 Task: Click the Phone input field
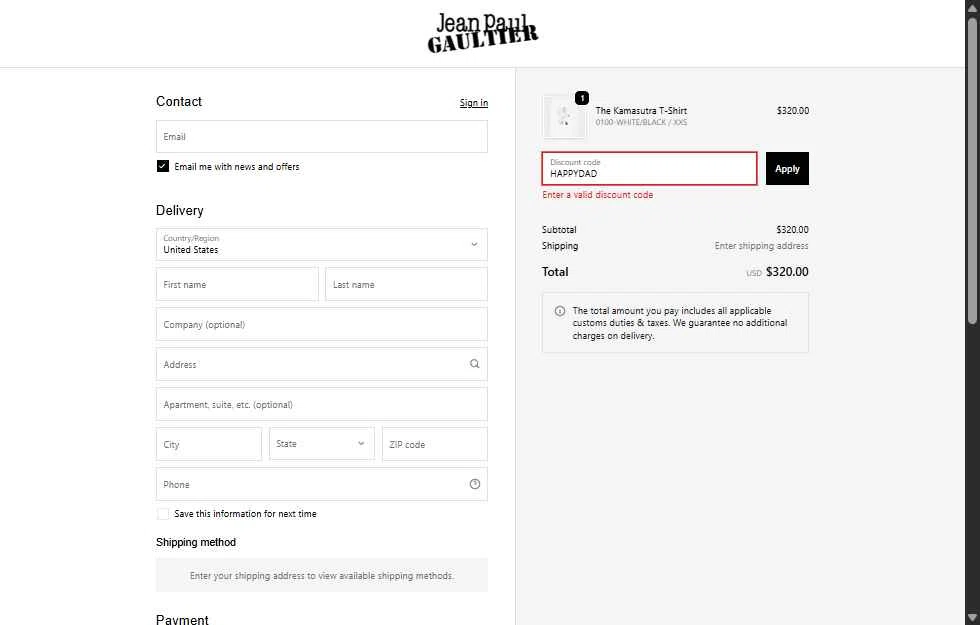point(321,484)
